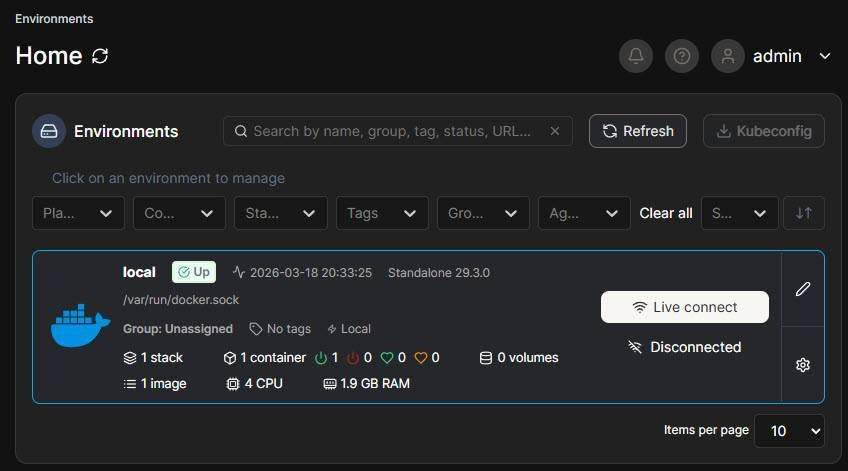Click the Environments drive icon
Image resolution: width=848 pixels, height=471 pixels.
pyautogui.click(x=49, y=131)
